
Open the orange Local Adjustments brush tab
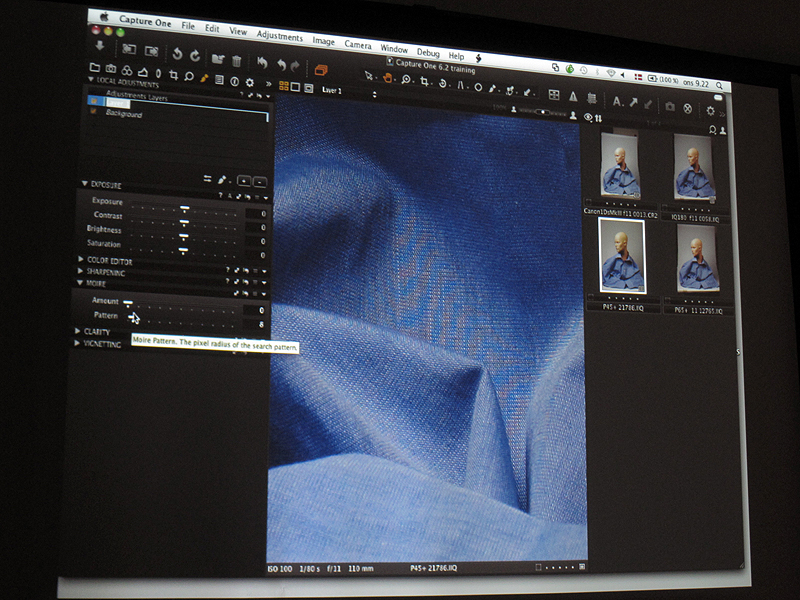click(x=204, y=78)
